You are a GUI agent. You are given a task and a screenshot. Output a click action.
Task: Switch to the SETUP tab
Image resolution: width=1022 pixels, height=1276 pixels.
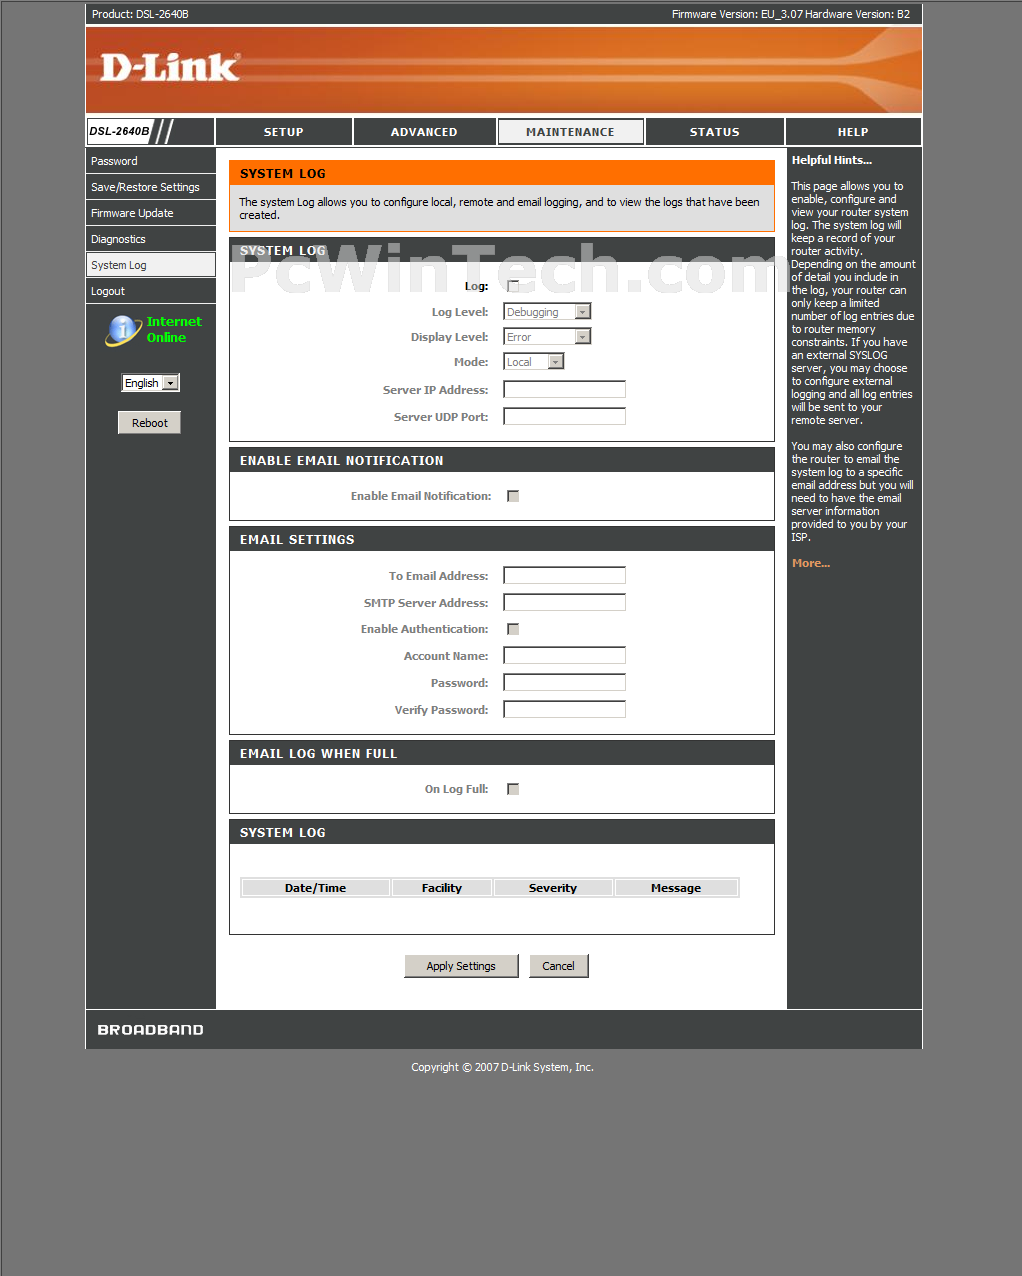pos(284,132)
